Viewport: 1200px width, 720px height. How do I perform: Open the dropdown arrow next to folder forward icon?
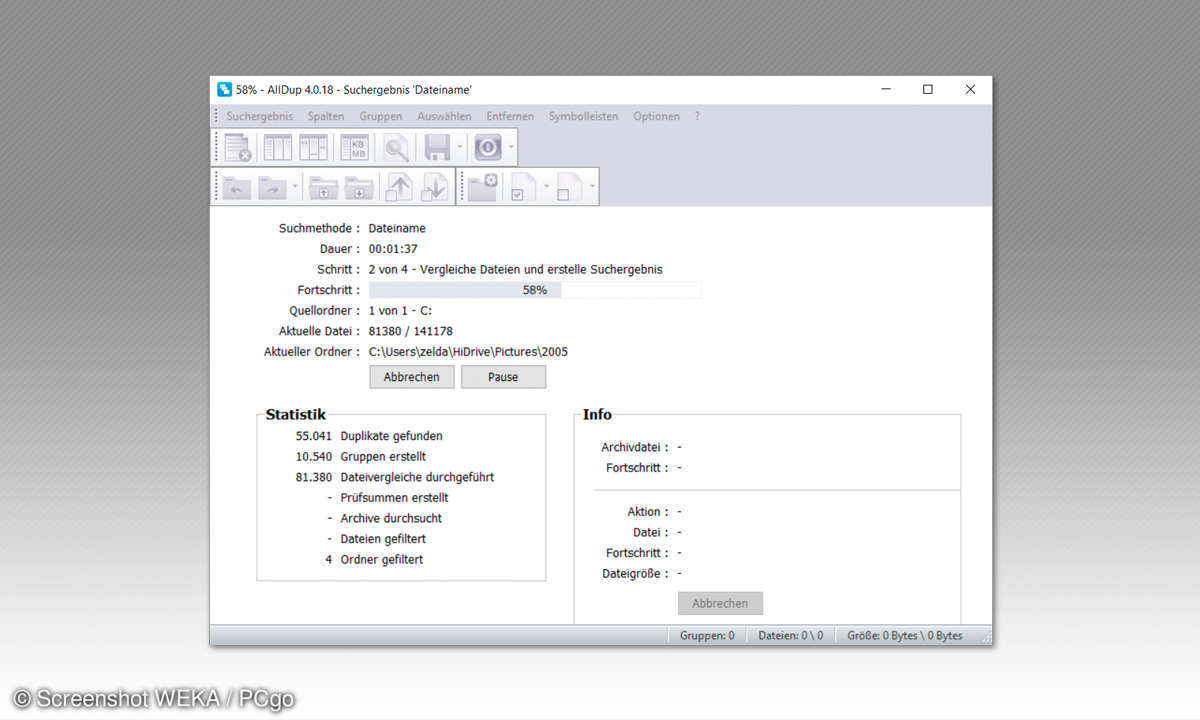tap(295, 187)
